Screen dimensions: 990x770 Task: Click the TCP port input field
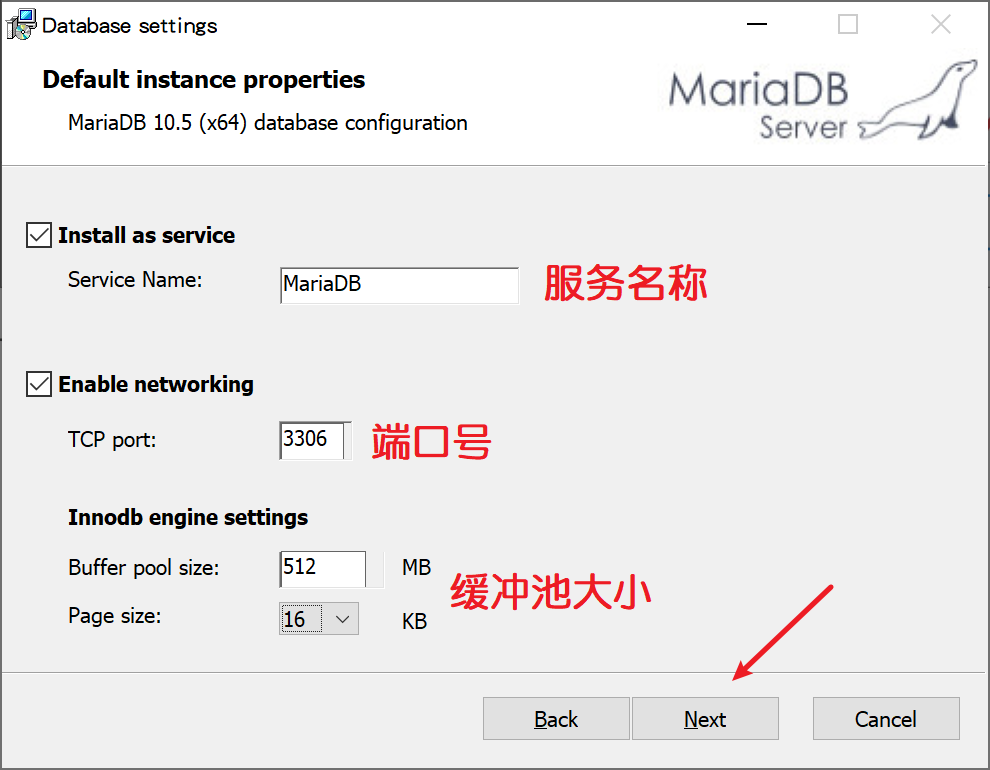(315, 440)
